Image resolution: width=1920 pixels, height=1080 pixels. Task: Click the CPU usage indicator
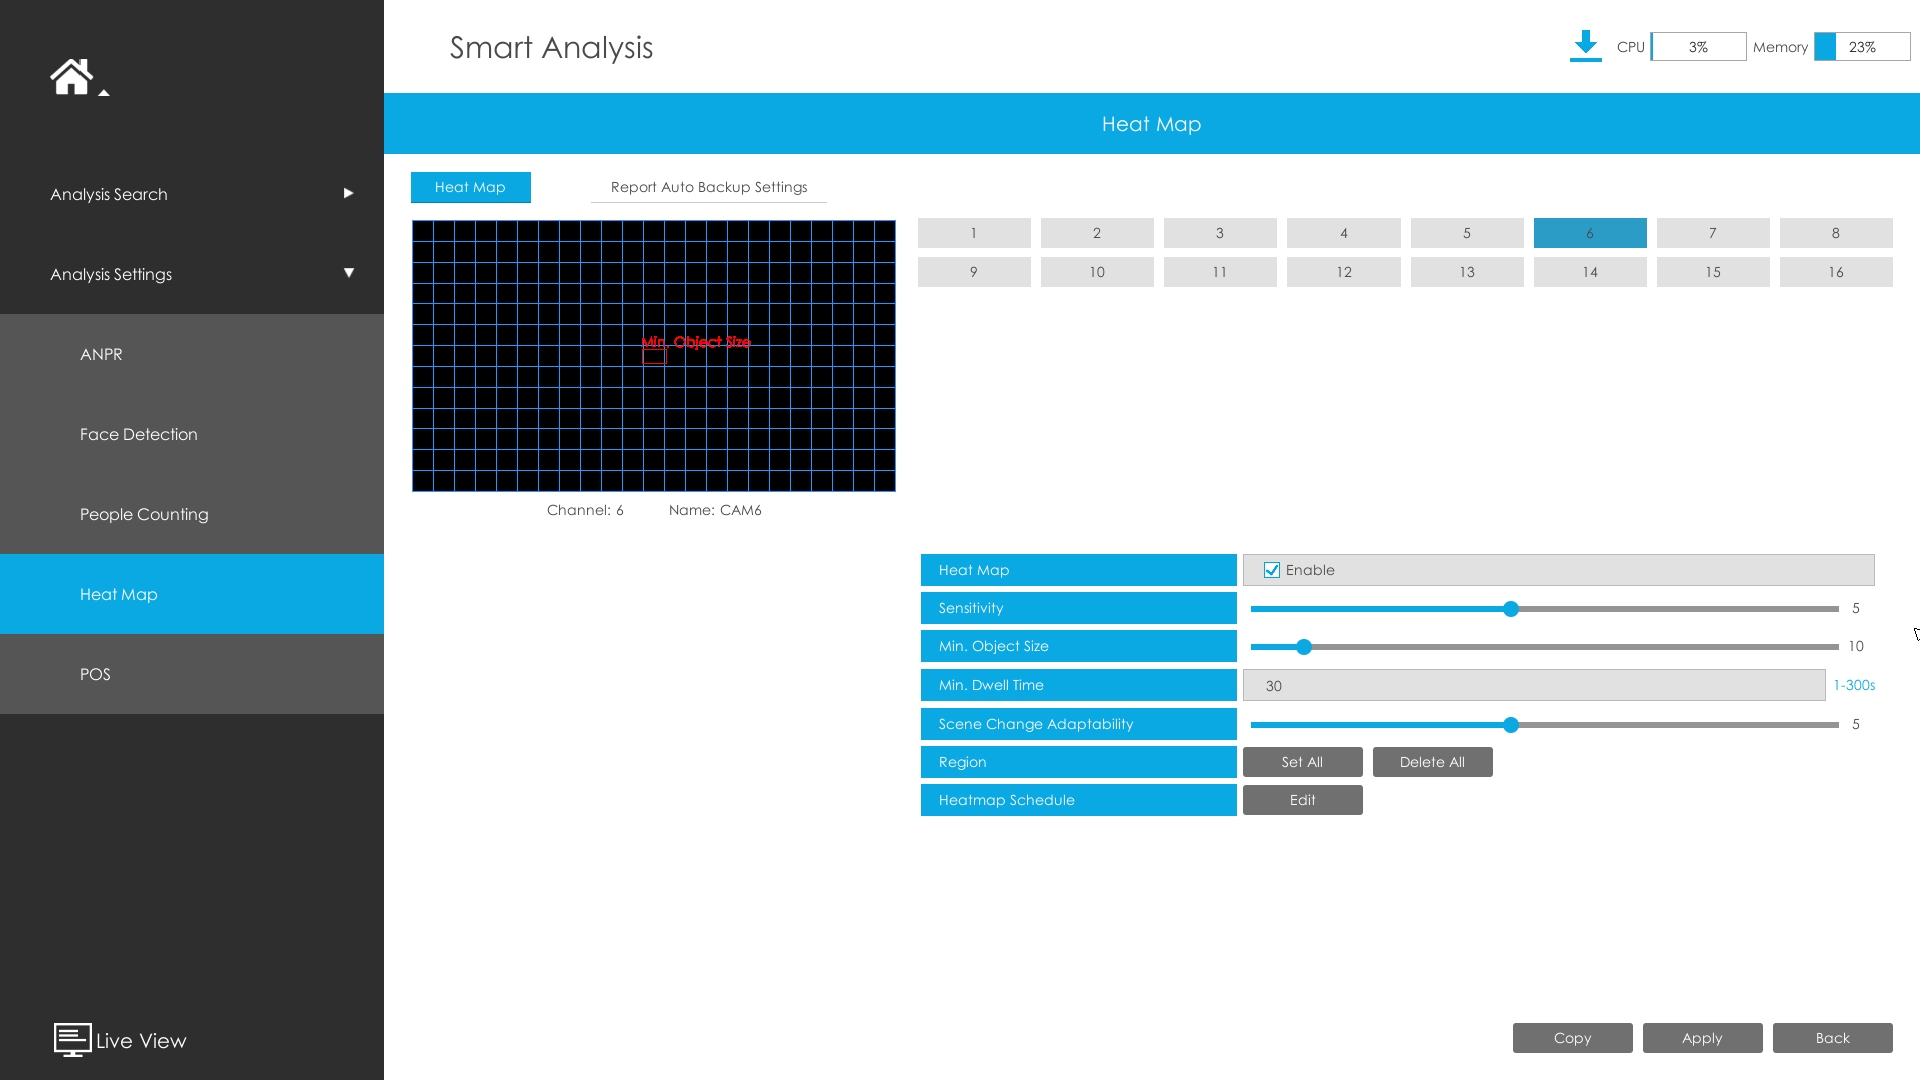pos(1698,47)
